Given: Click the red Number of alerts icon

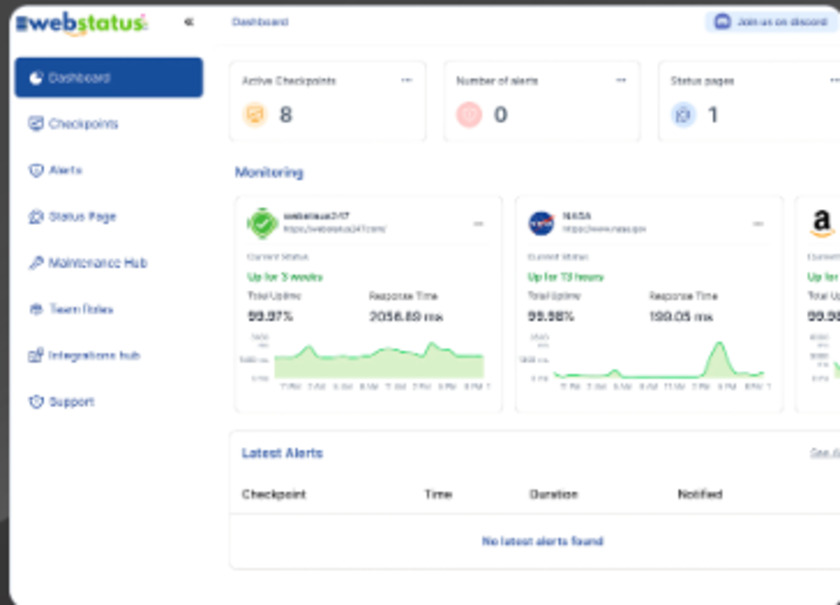Looking at the screenshot, I should (469, 115).
